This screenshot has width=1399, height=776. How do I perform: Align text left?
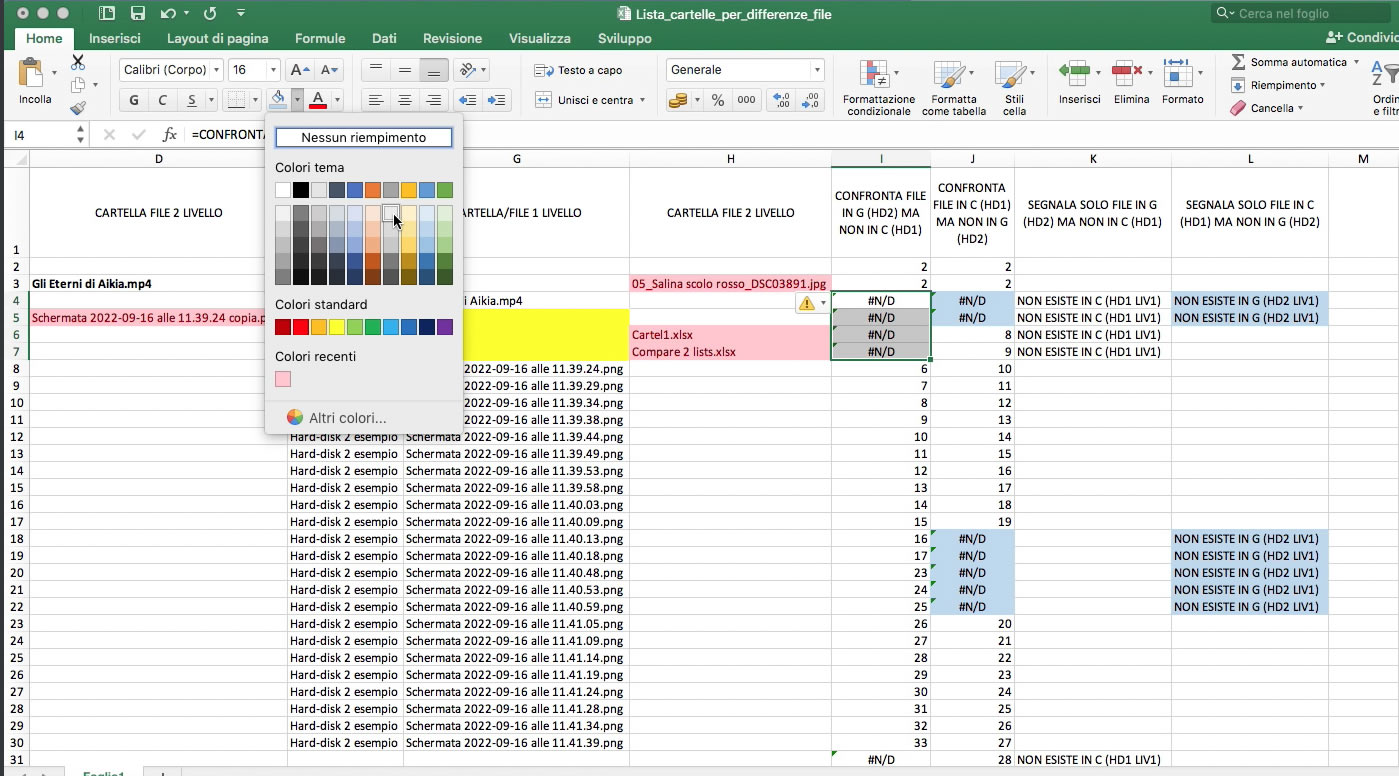(x=376, y=100)
